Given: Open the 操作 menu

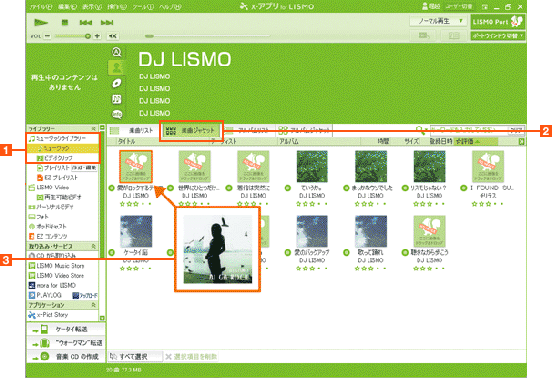Looking at the screenshot, I should [x=117, y=7].
